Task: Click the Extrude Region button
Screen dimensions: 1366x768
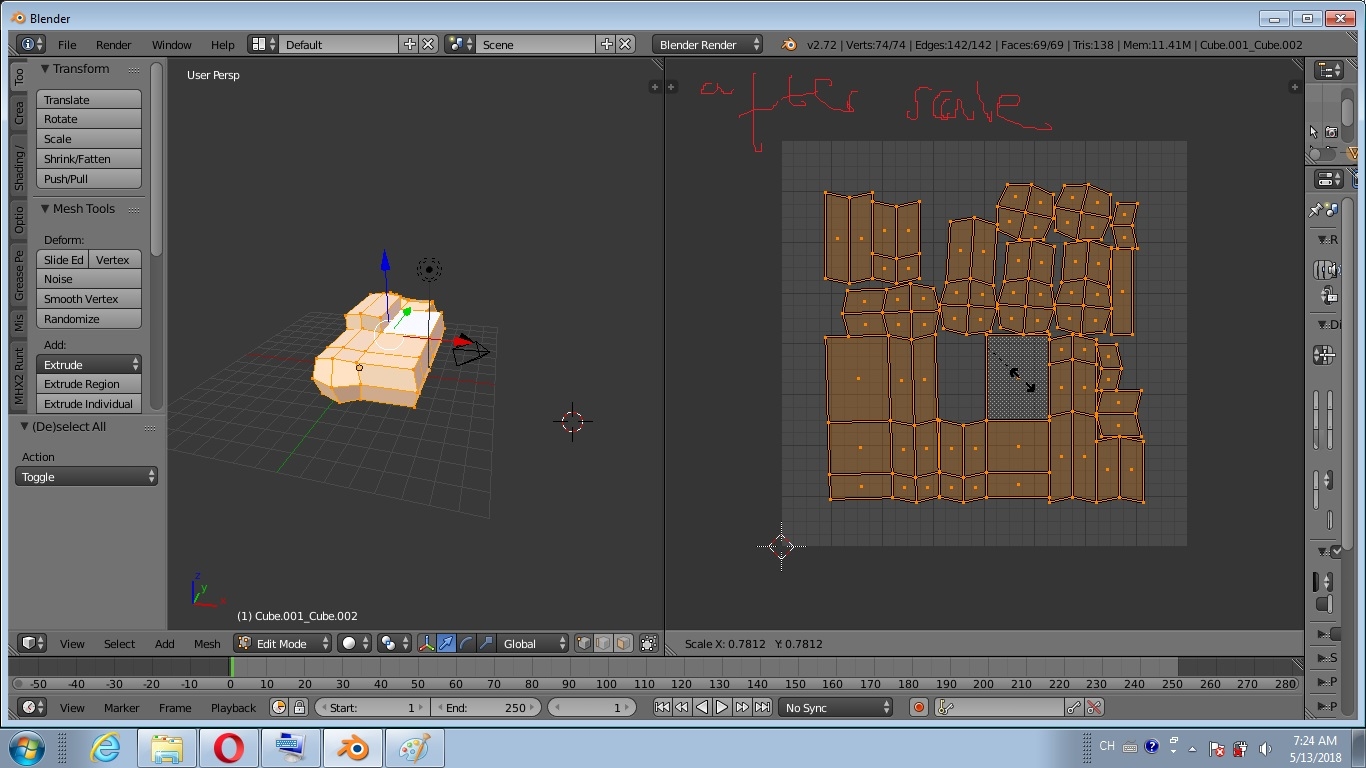Action: (89, 384)
